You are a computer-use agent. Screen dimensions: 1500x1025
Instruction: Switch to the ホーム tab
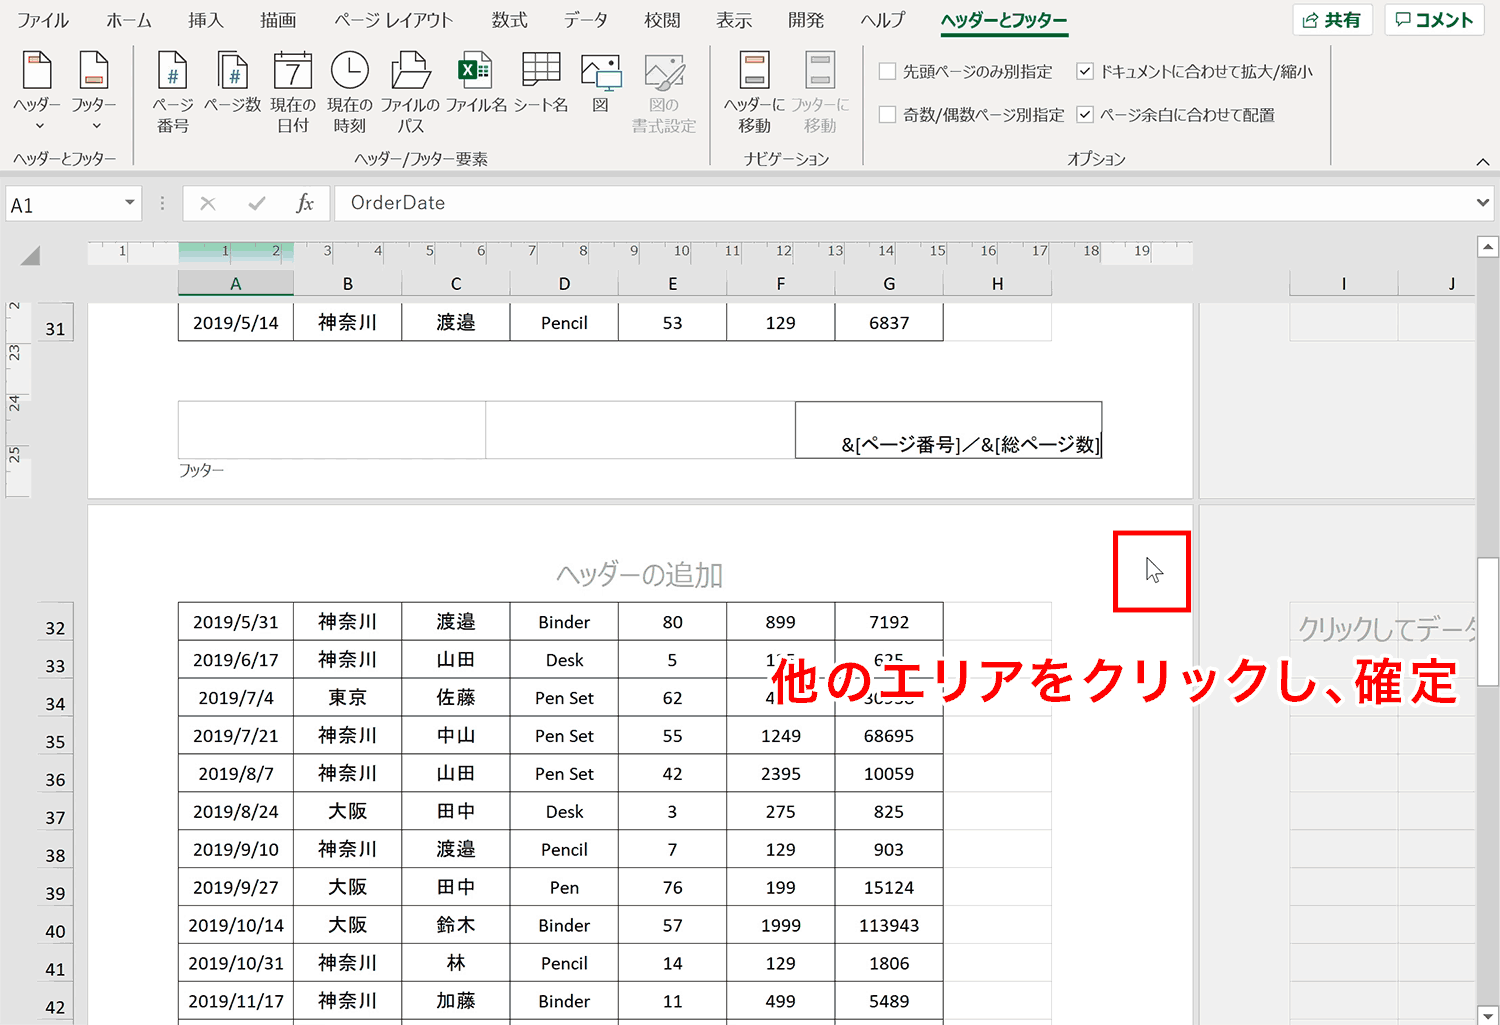pyautogui.click(x=129, y=20)
